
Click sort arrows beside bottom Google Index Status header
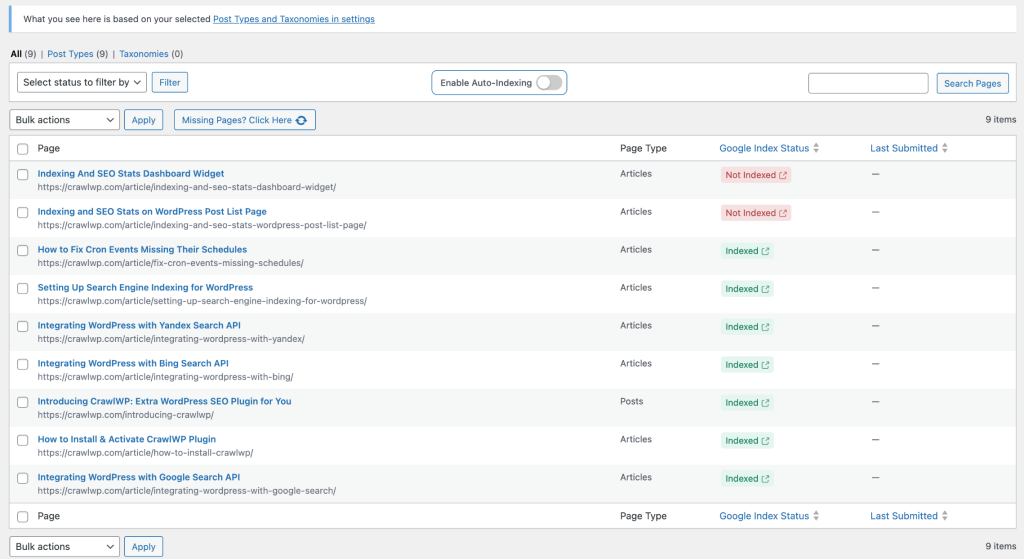tap(816, 516)
